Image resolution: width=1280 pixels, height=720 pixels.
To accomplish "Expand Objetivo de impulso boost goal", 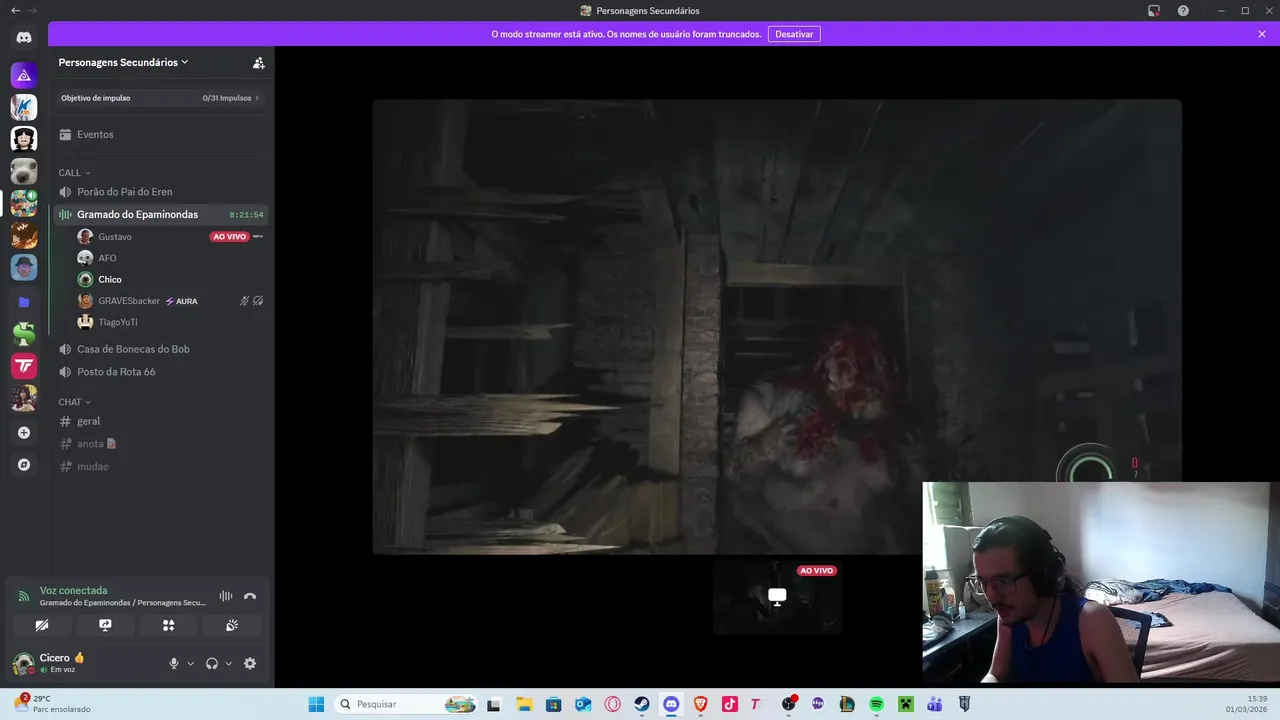I will coord(160,98).
